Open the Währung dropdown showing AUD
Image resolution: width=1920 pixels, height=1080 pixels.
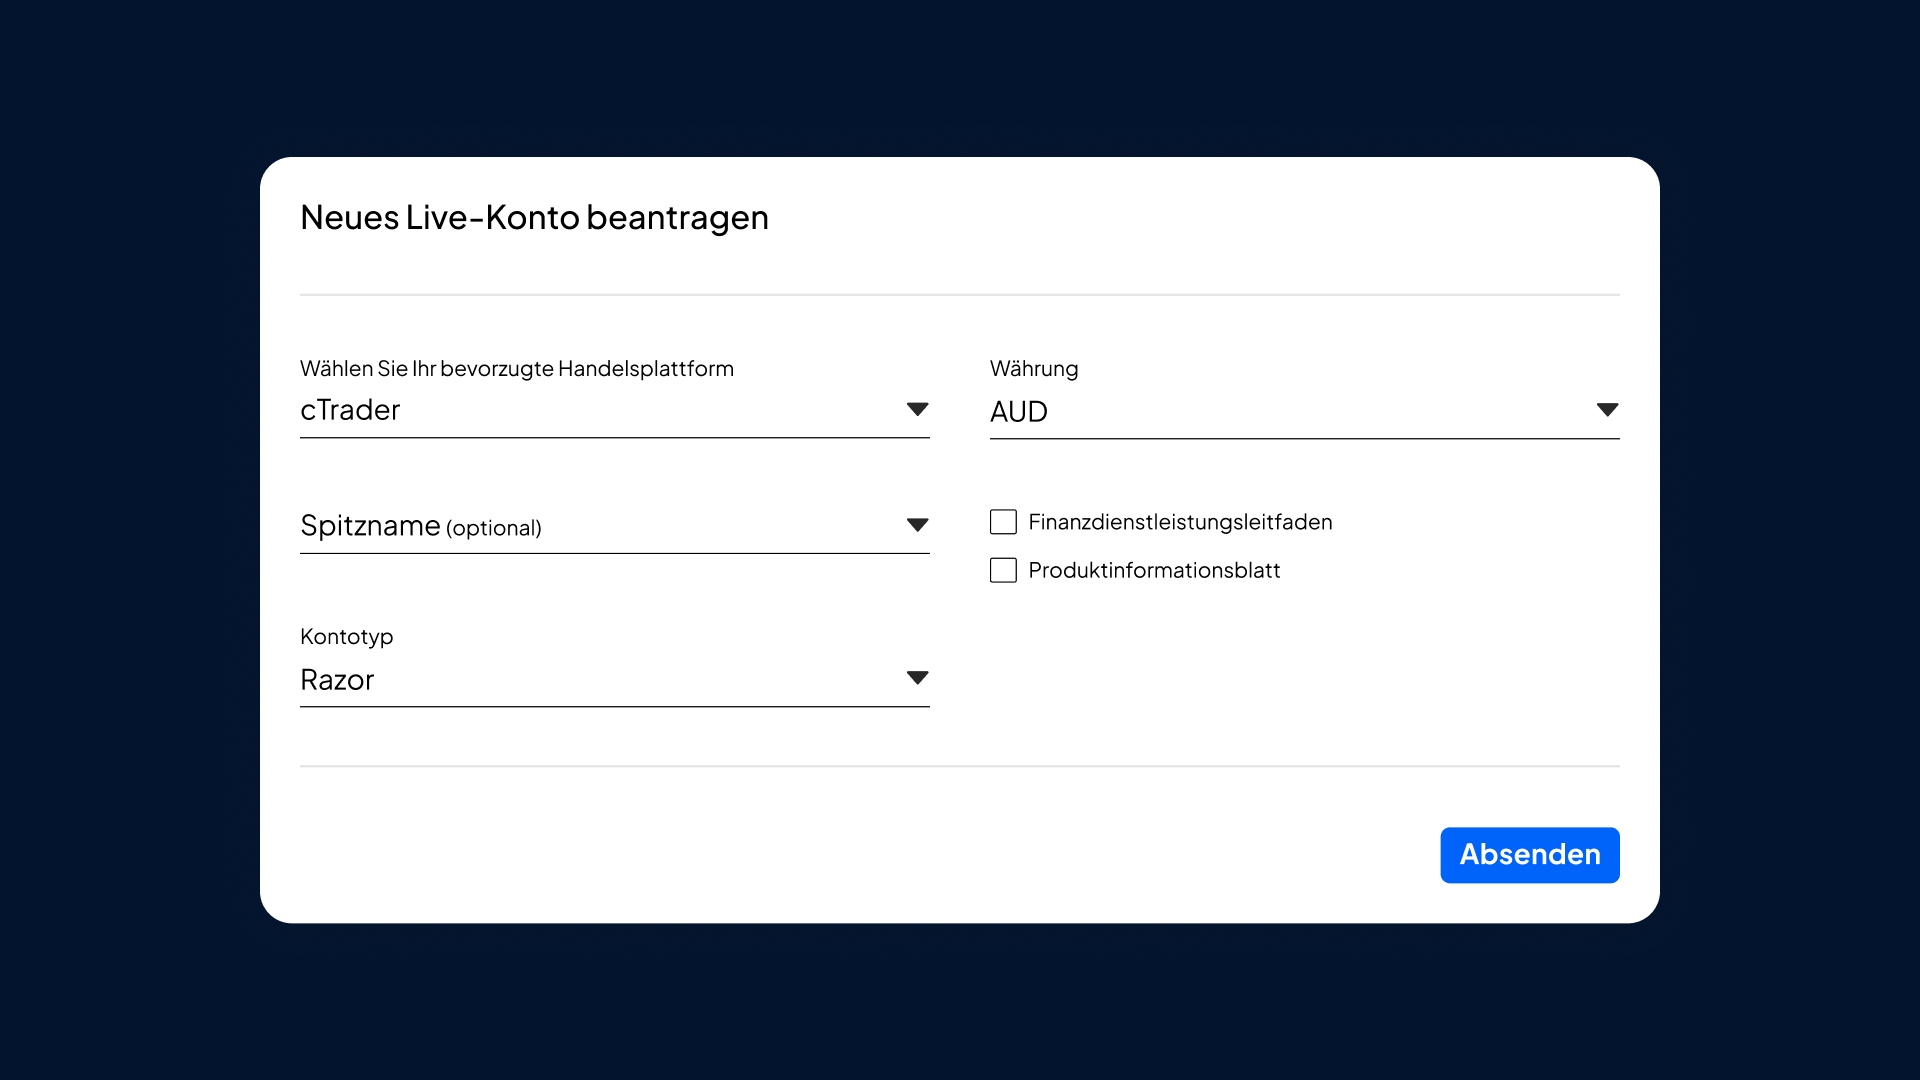point(1304,412)
